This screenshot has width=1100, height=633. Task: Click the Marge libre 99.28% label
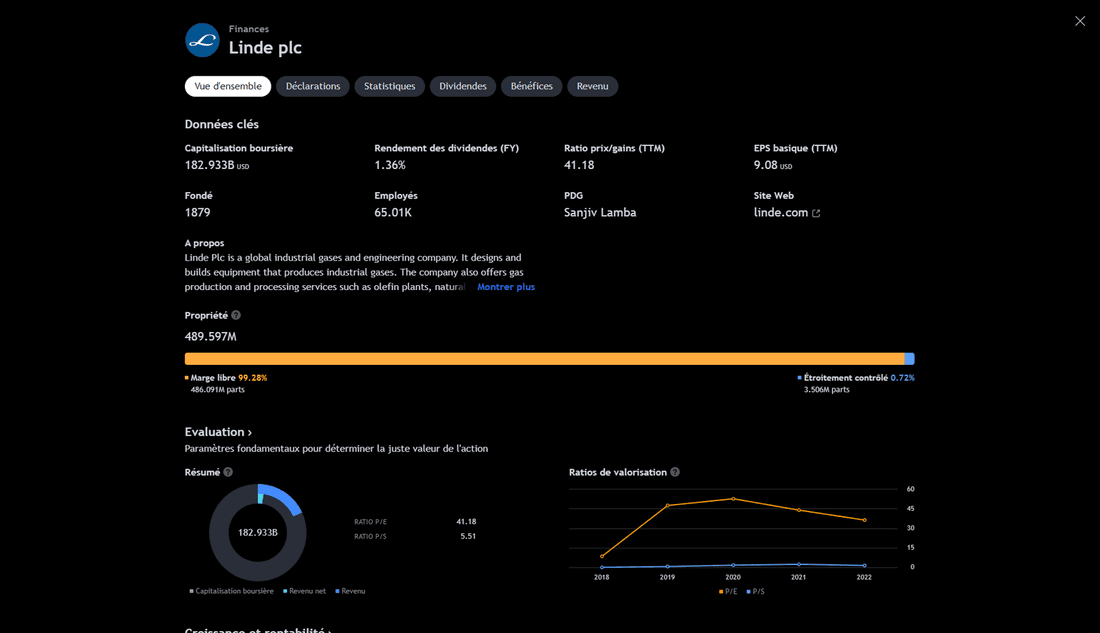(x=226, y=378)
